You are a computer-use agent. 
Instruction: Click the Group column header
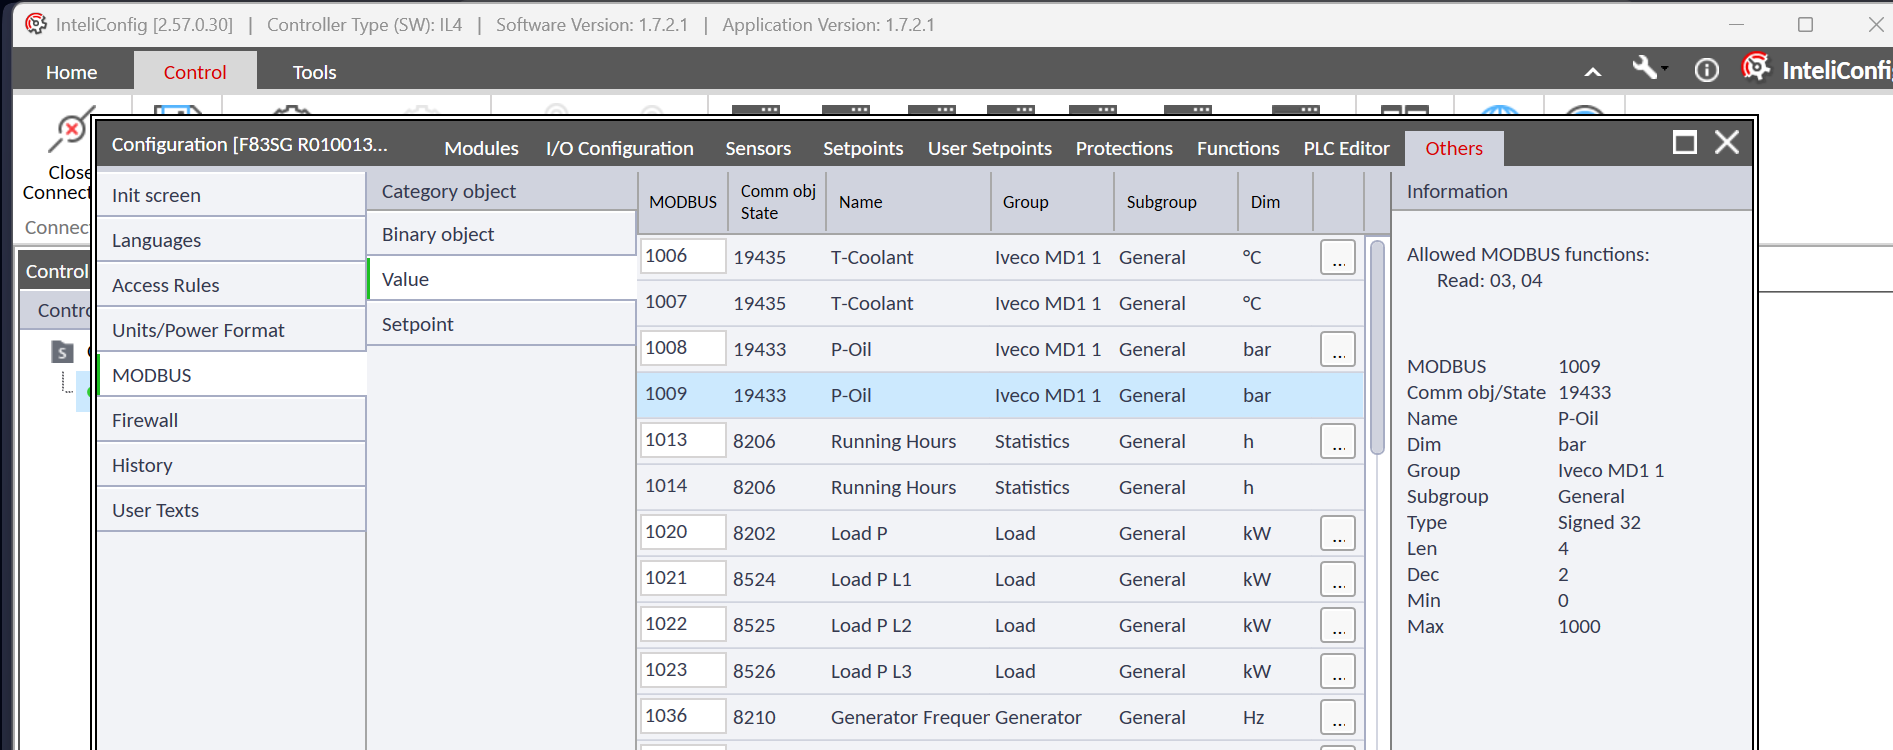[1052, 202]
